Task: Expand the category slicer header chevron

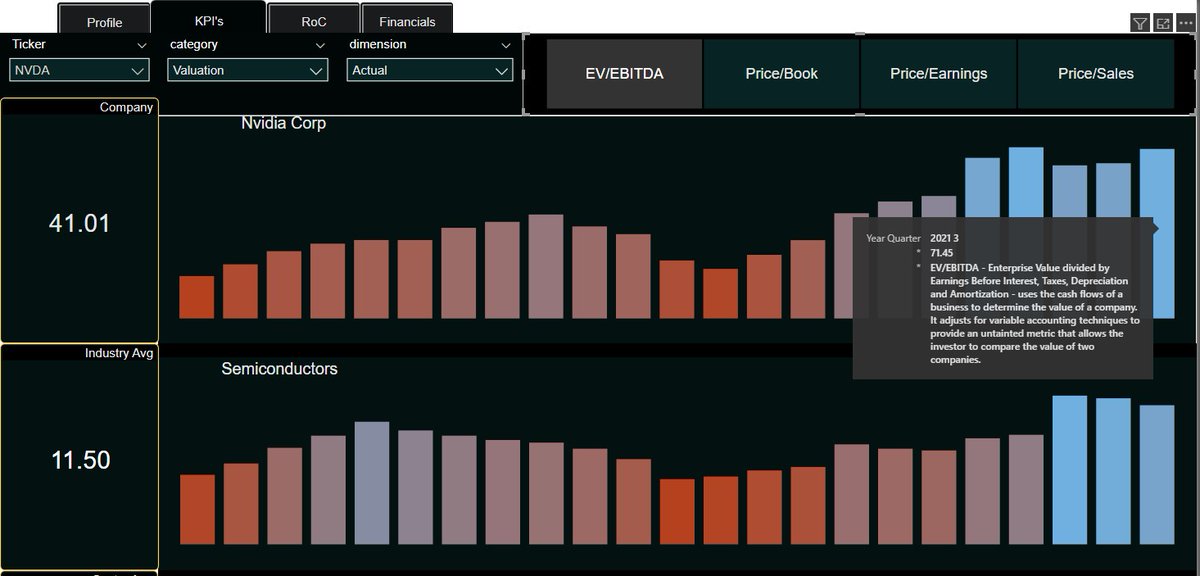Action: (x=320, y=45)
